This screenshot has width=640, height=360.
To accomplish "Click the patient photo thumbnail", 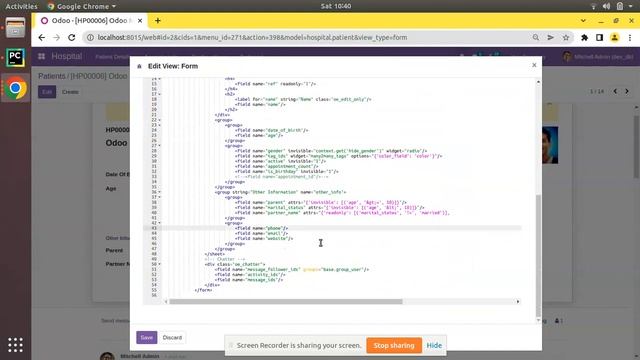I will click(550, 145).
